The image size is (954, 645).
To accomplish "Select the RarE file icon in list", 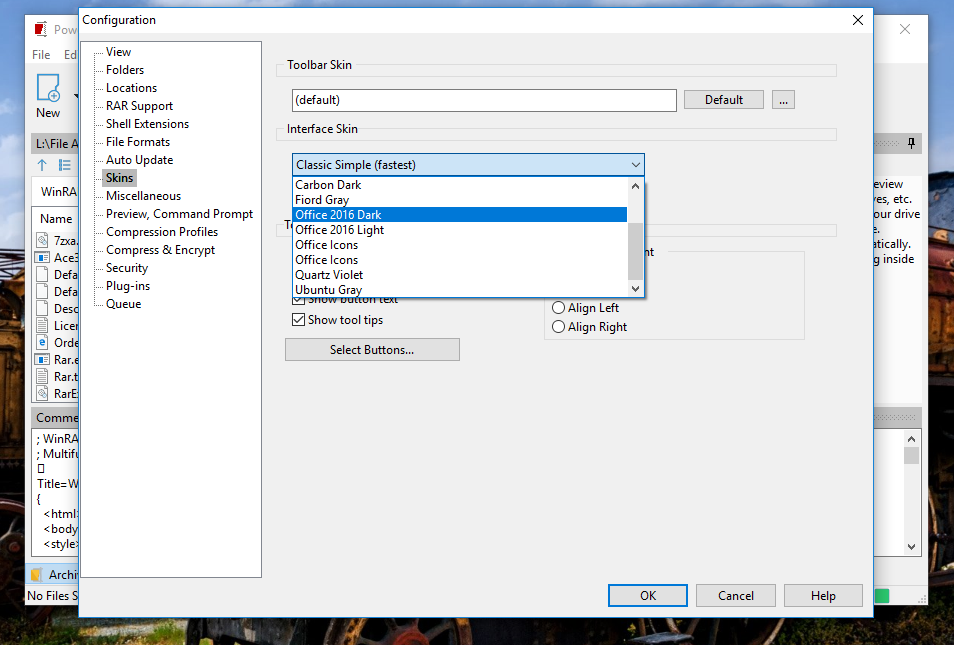I will (x=42, y=394).
